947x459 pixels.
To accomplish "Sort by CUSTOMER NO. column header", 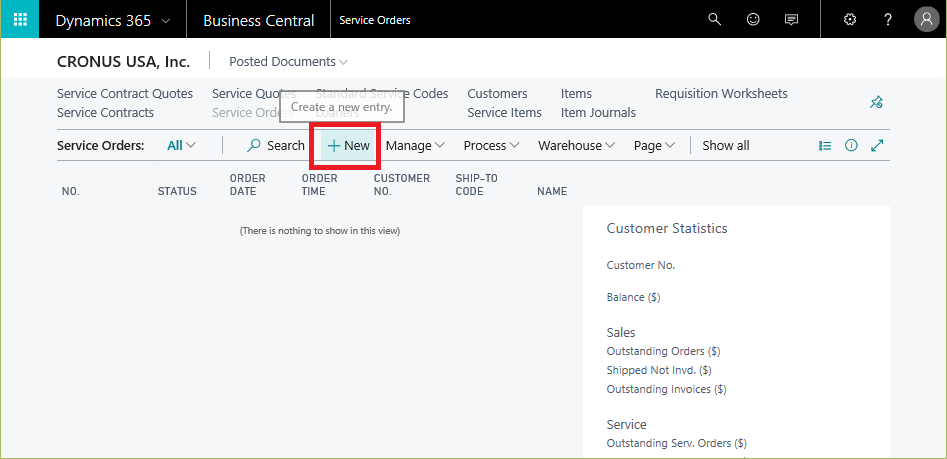I will (x=402, y=185).
